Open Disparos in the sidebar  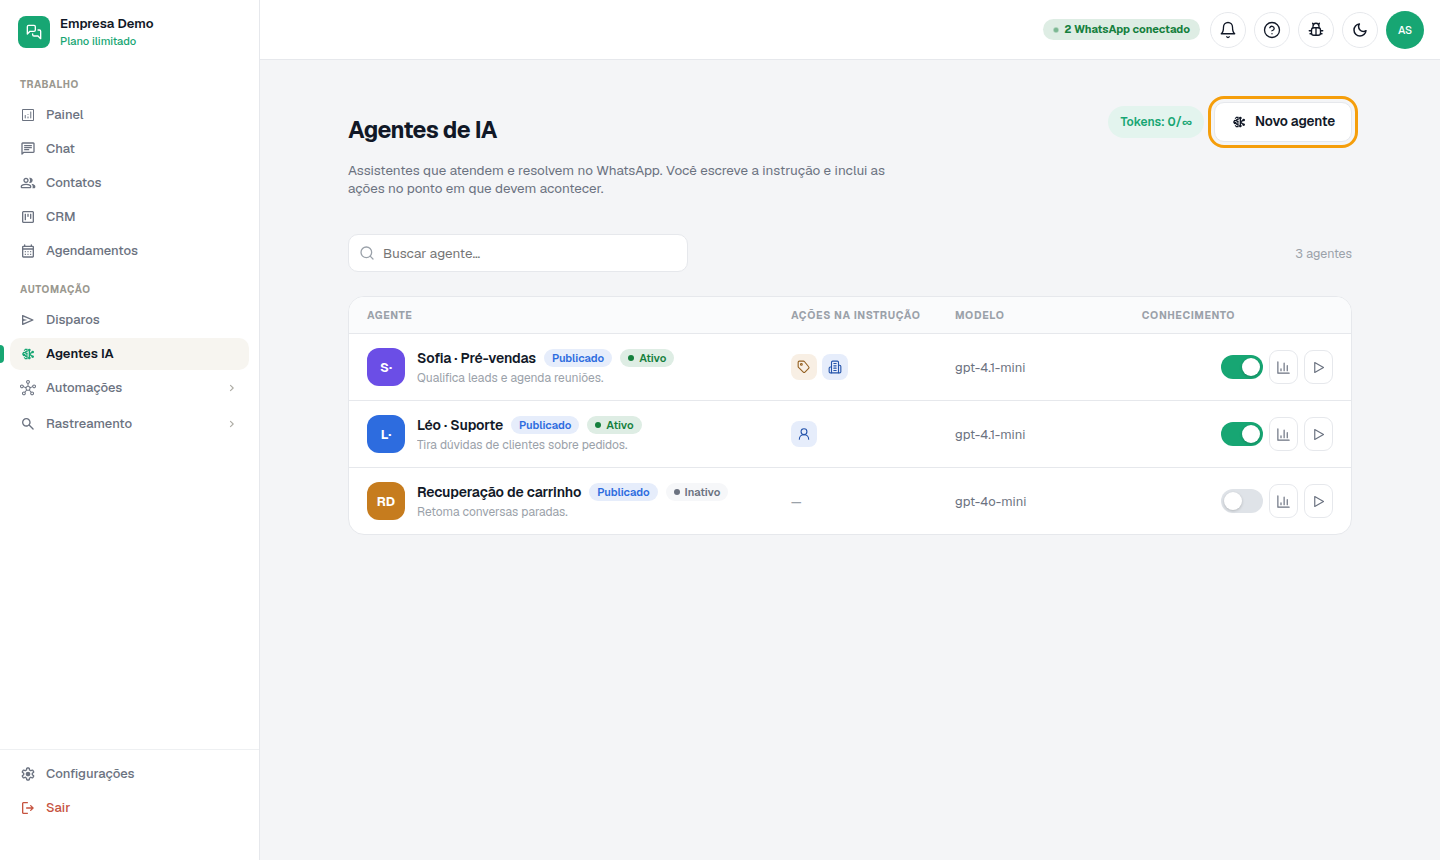[x=130, y=320]
